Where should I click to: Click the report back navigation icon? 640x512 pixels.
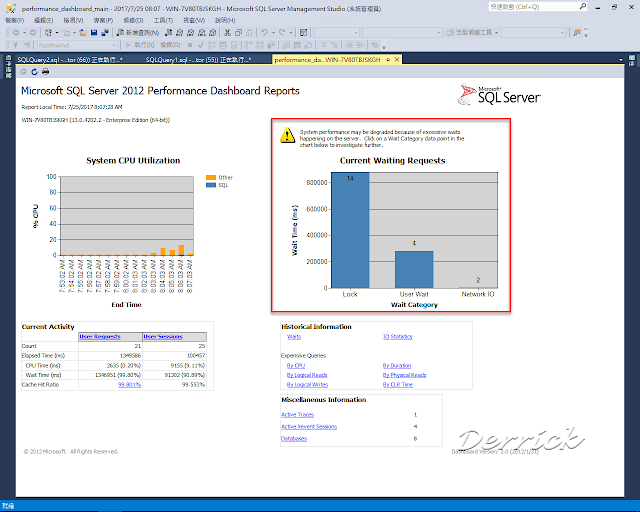24,72
